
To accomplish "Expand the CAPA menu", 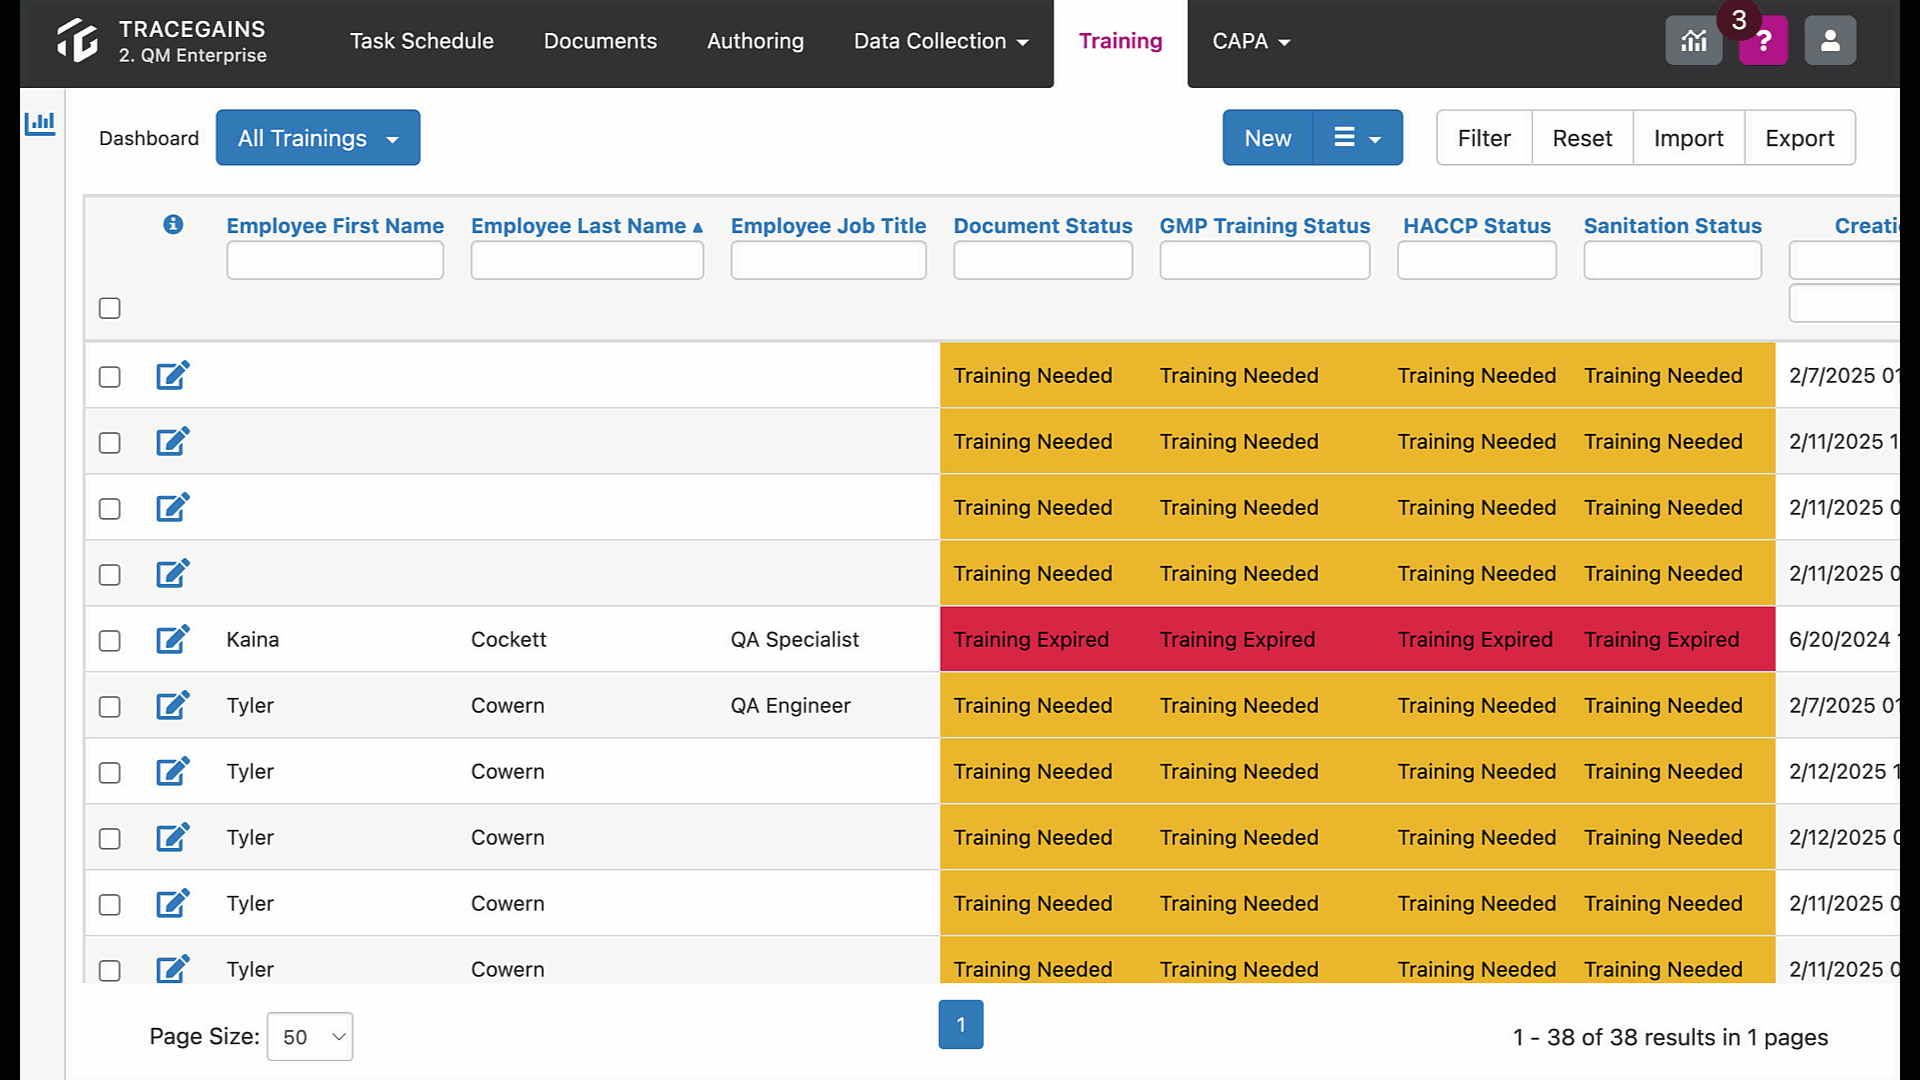I will point(1251,41).
